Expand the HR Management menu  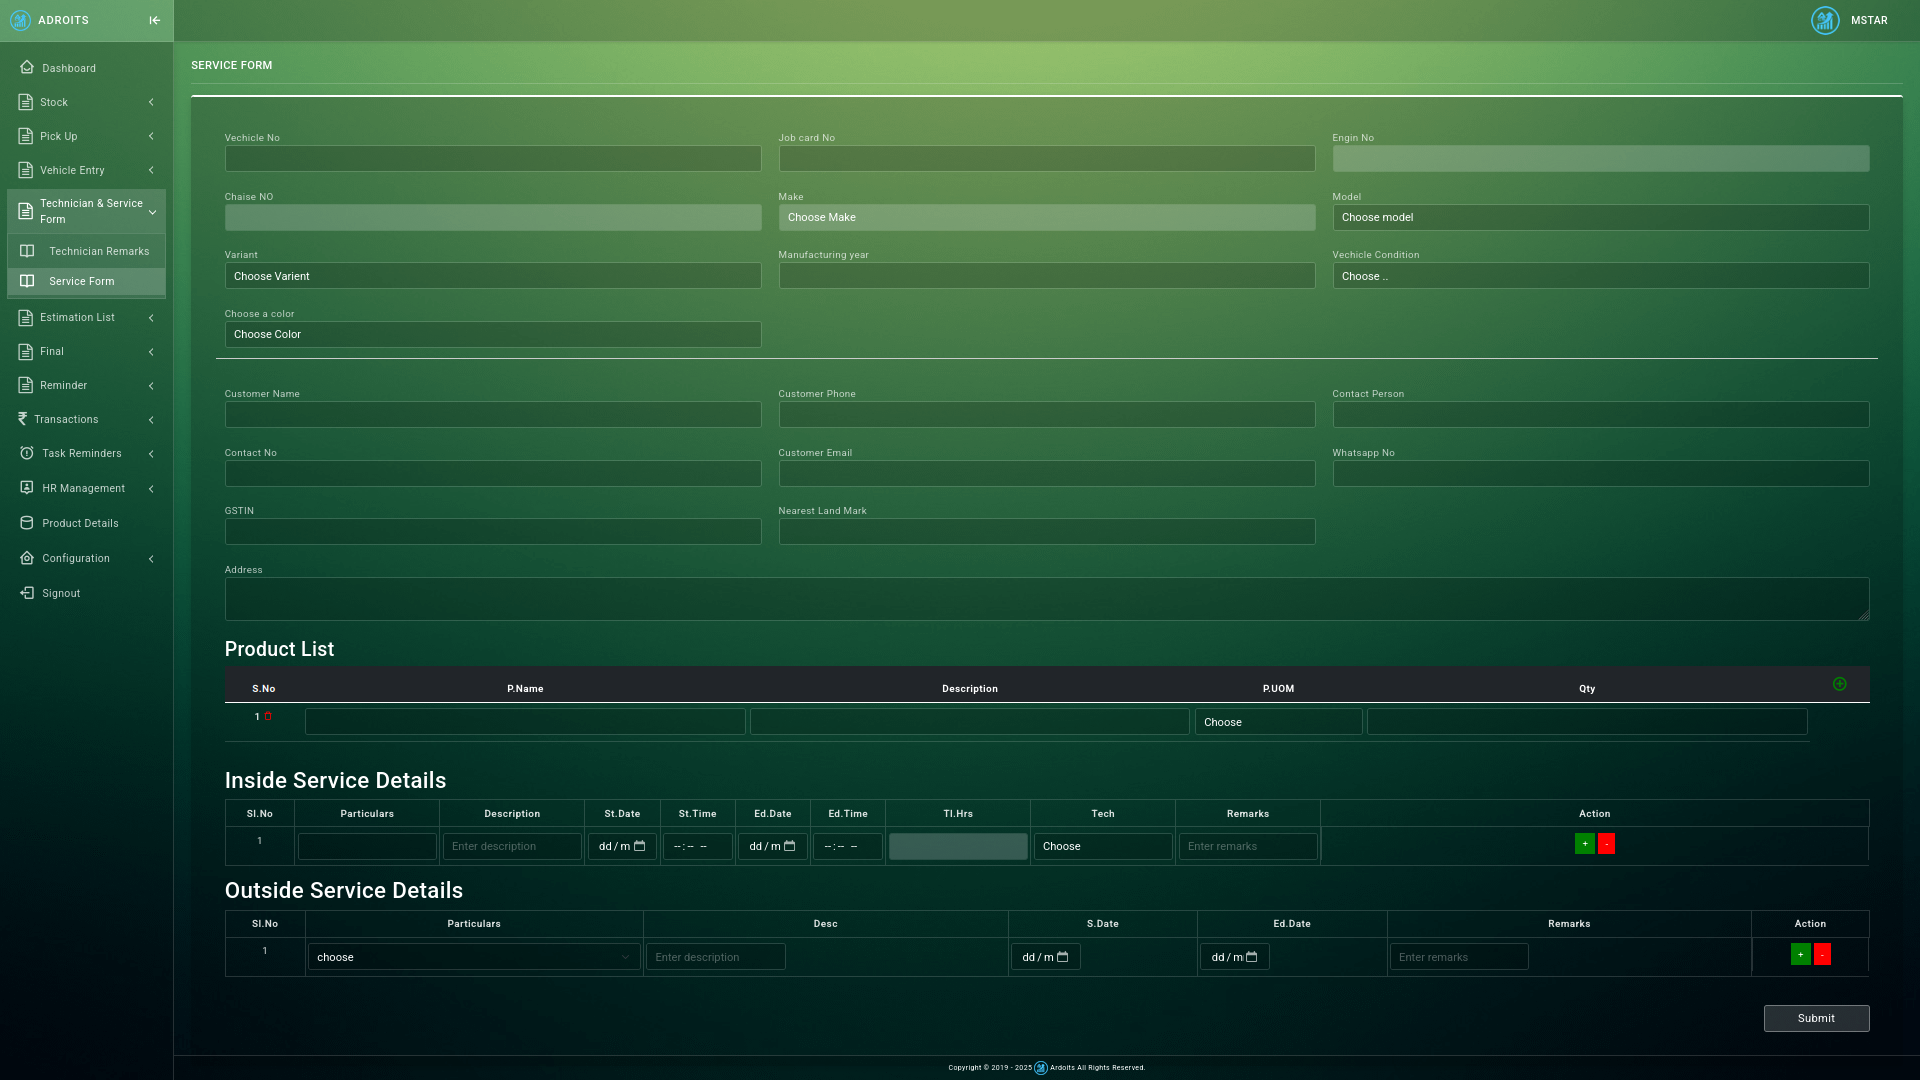pos(86,488)
